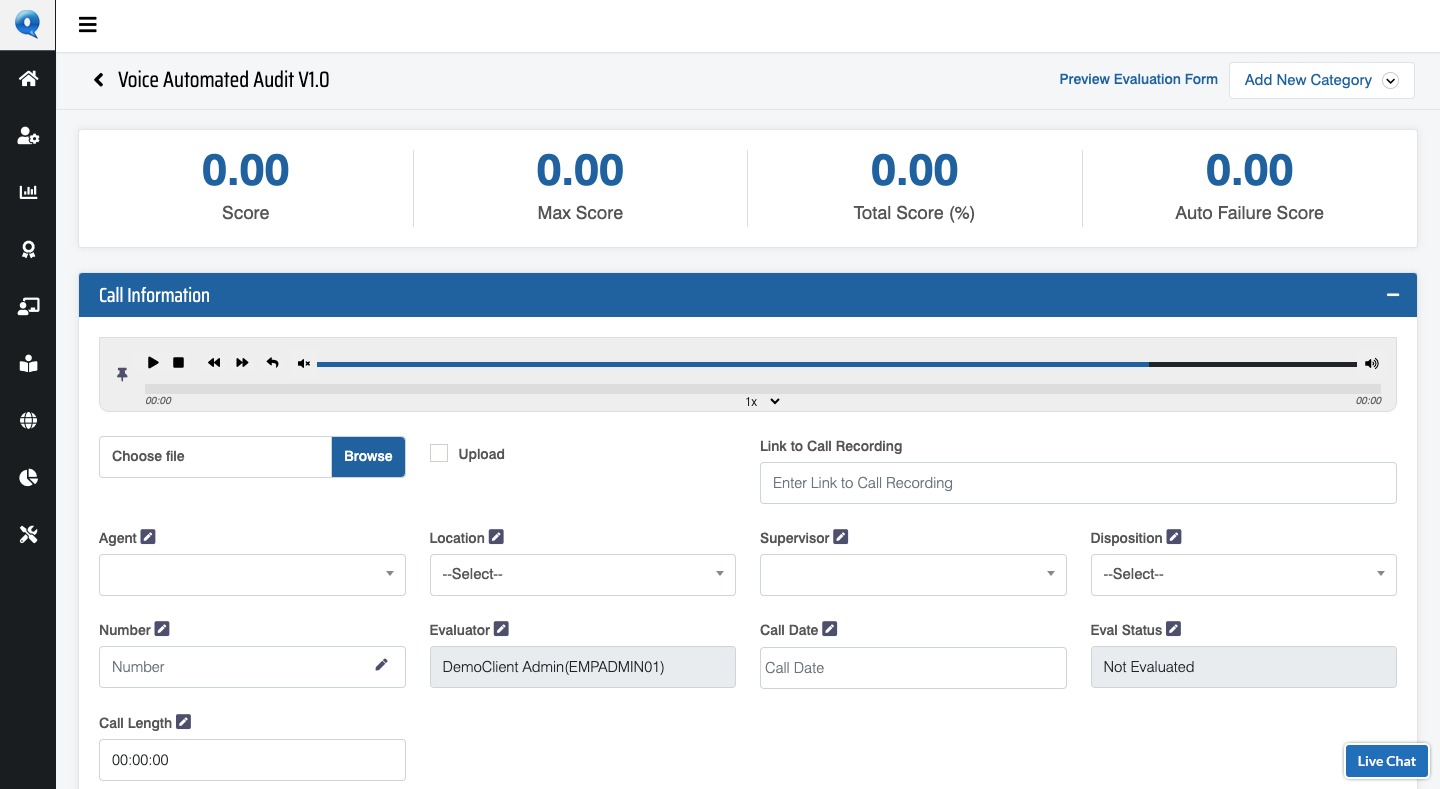Click the edit icon next to Supervisor label
1440x789 pixels.
pyautogui.click(x=841, y=537)
